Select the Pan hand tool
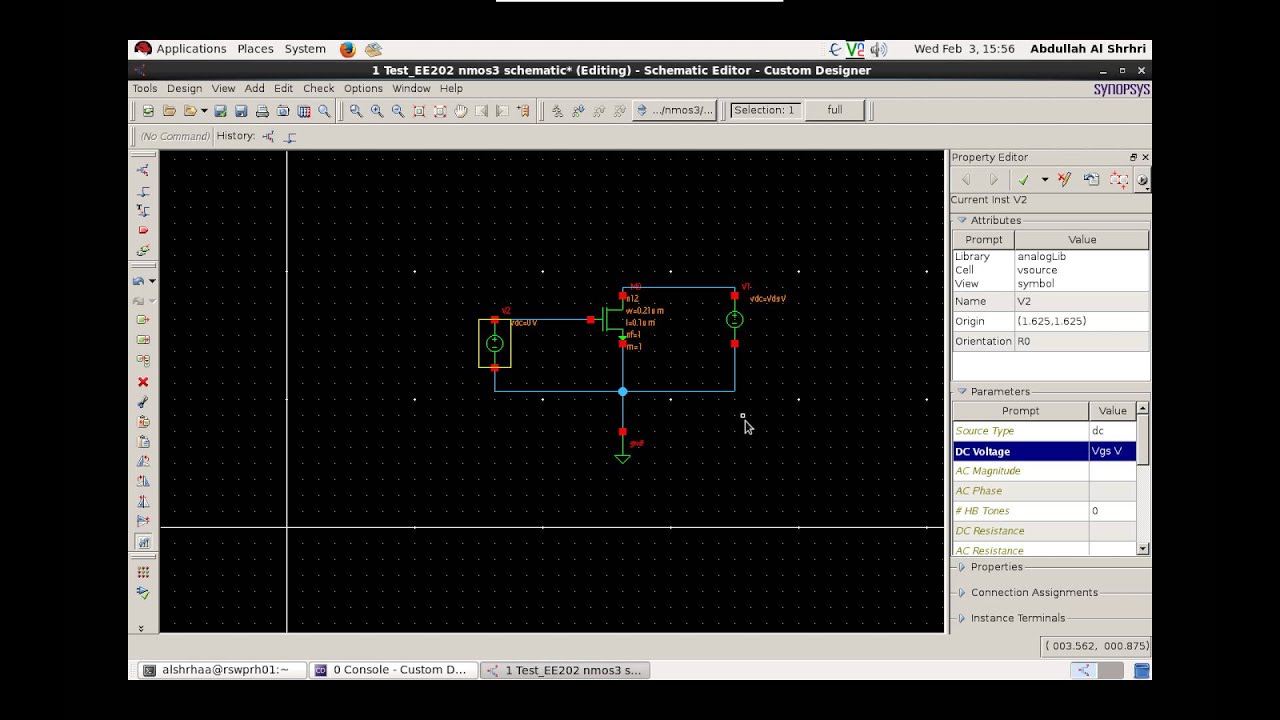Screen dimensions: 1280x720 461,111
